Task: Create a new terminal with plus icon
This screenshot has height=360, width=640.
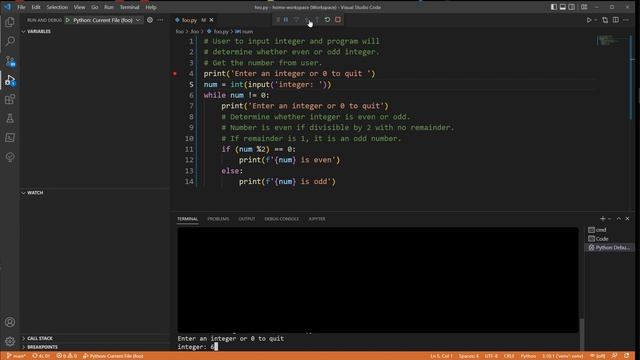Action: pos(602,219)
